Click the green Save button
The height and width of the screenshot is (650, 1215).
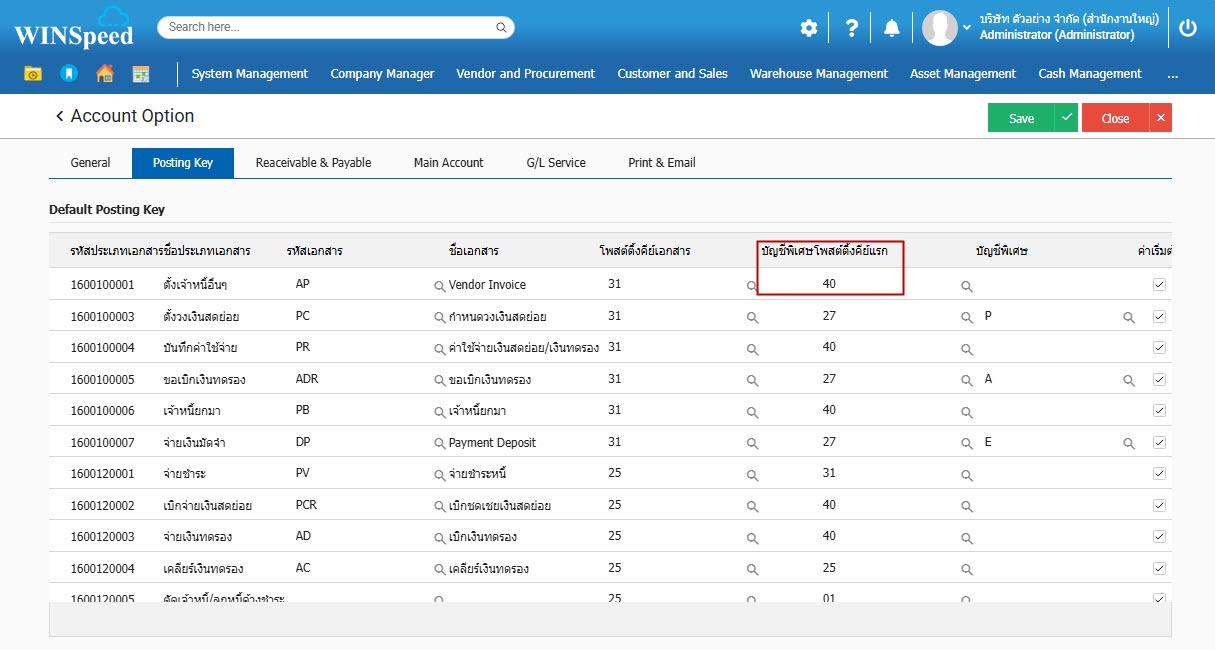click(1021, 118)
